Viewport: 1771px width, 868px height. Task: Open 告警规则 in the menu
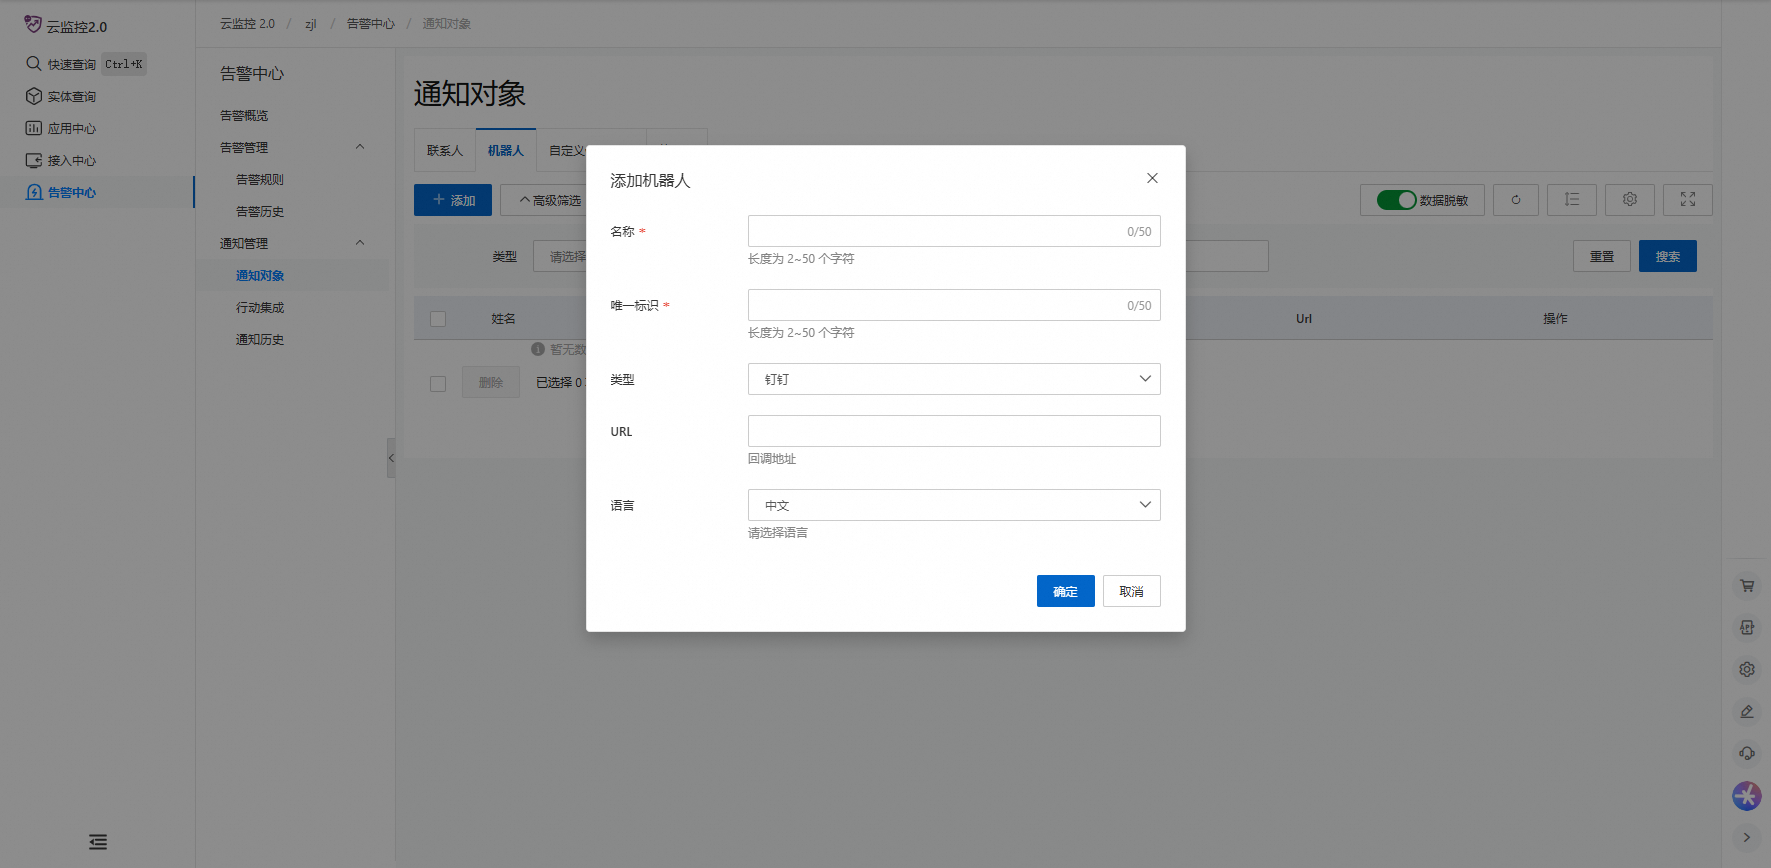click(x=260, y=180)
